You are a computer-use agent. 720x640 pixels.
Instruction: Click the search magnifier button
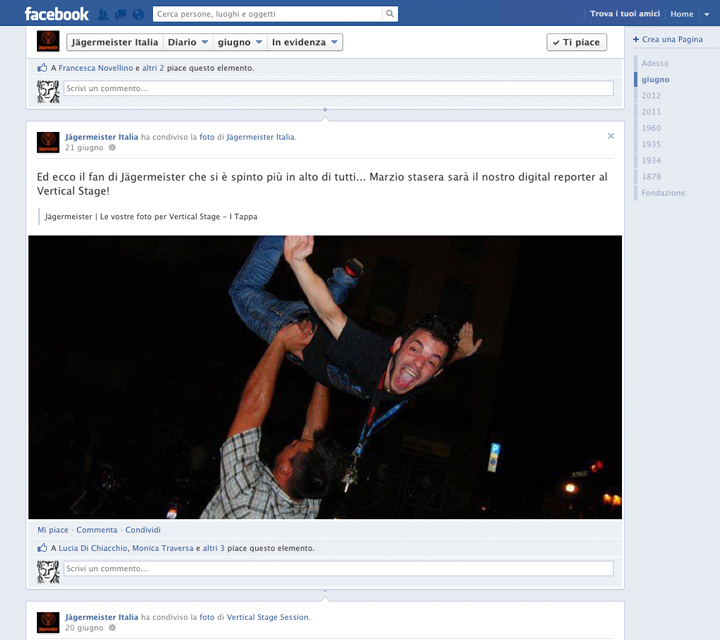coord(389,14)
